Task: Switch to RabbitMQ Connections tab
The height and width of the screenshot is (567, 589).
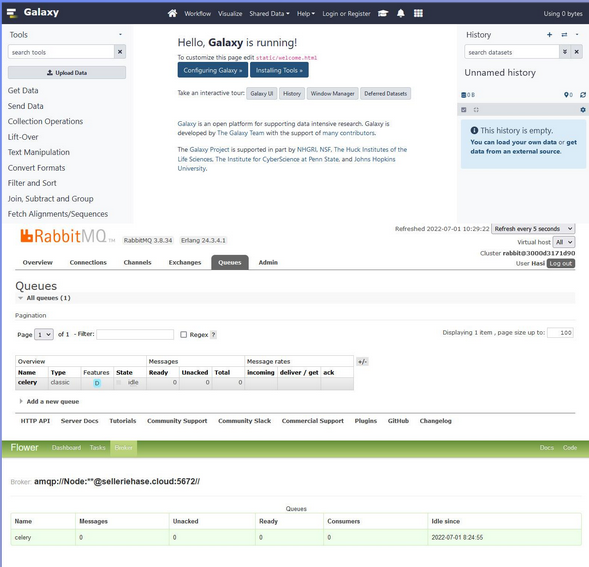Action: click(88, 262)
